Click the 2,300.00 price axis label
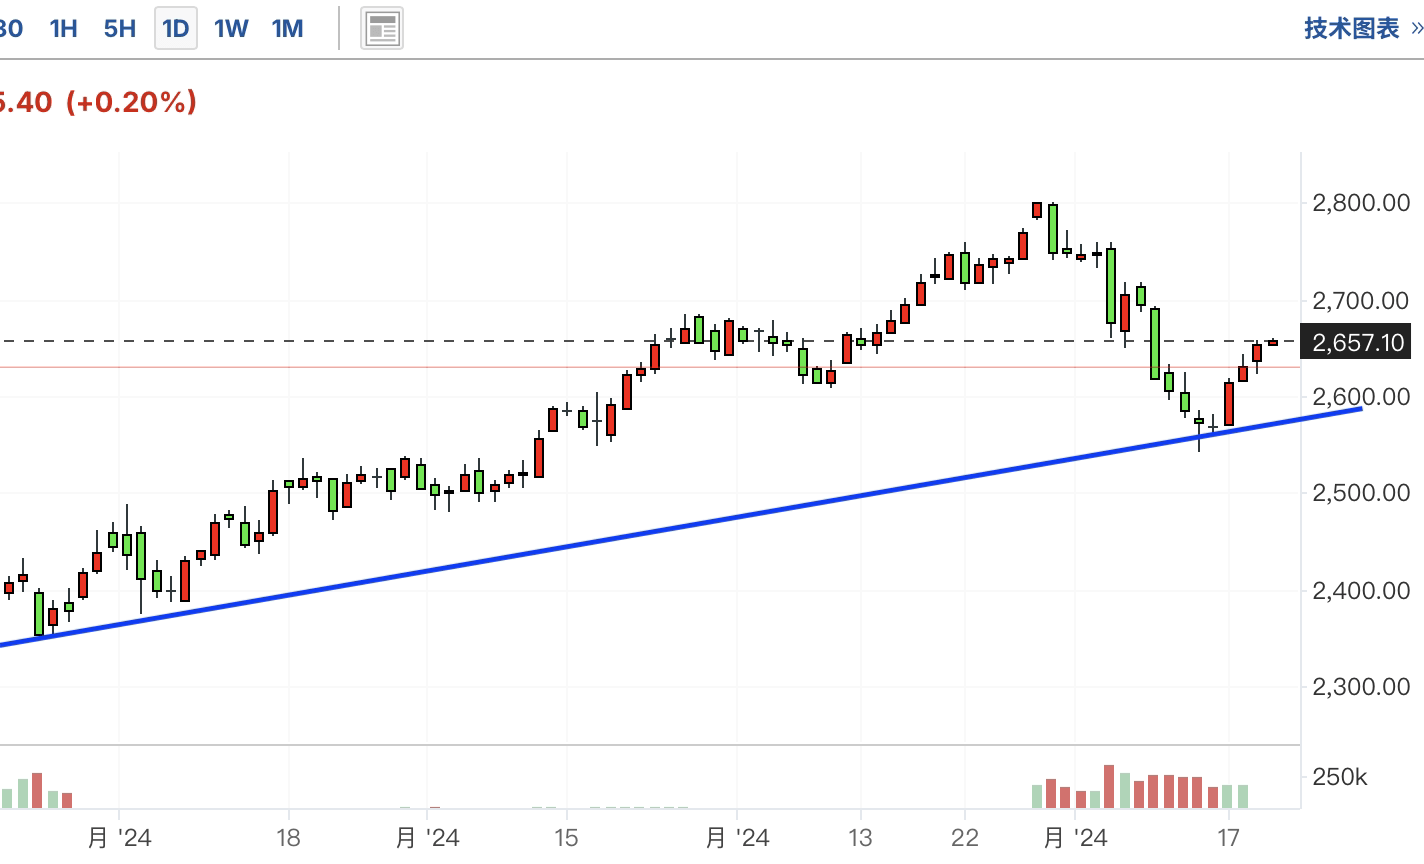The width and height of the screenshot is (1424, 864). 1361,687
